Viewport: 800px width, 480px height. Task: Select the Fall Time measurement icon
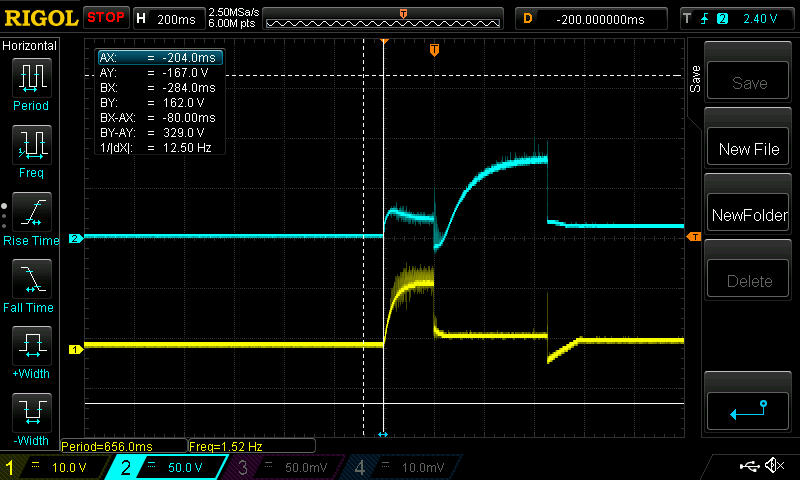31,285
